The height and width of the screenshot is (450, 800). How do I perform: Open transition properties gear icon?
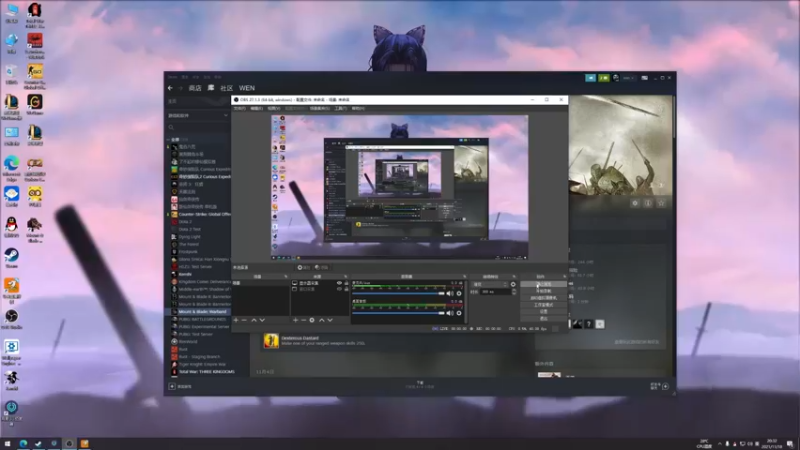coord(513,284)
